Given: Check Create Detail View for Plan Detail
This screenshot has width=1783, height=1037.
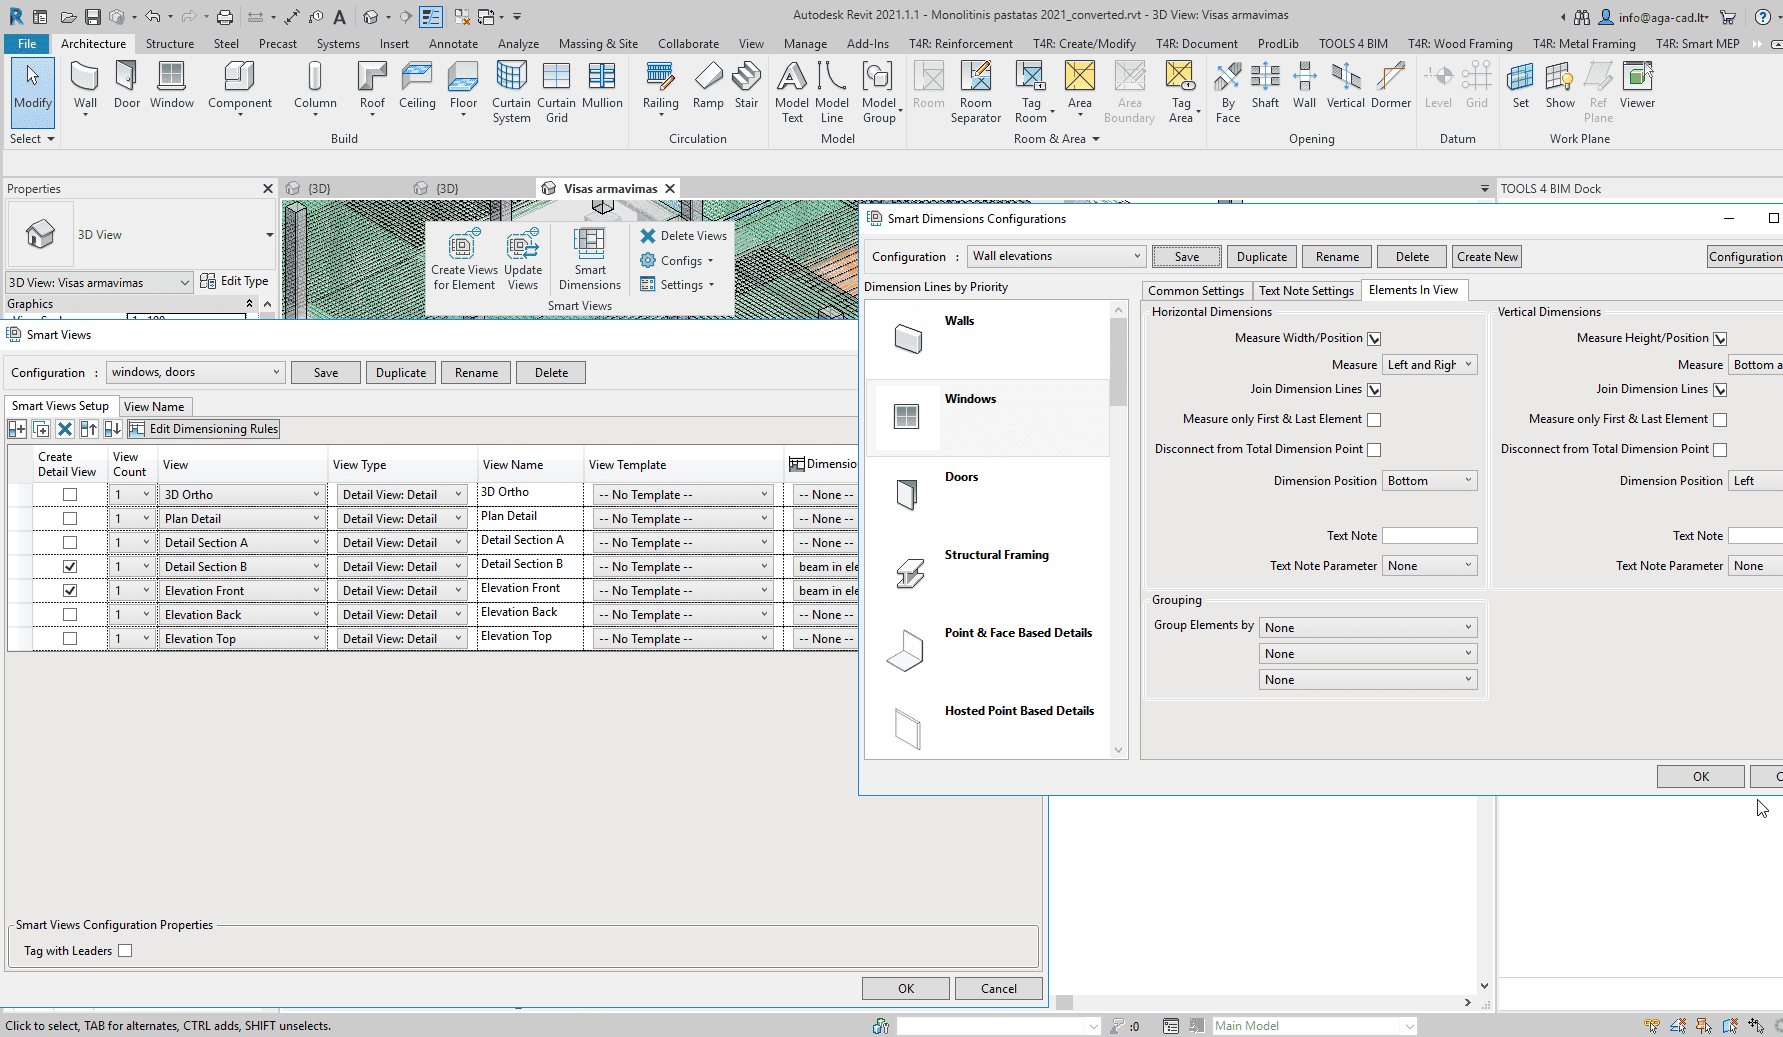Looking at the screenshot, I should (x=70, y=518).
